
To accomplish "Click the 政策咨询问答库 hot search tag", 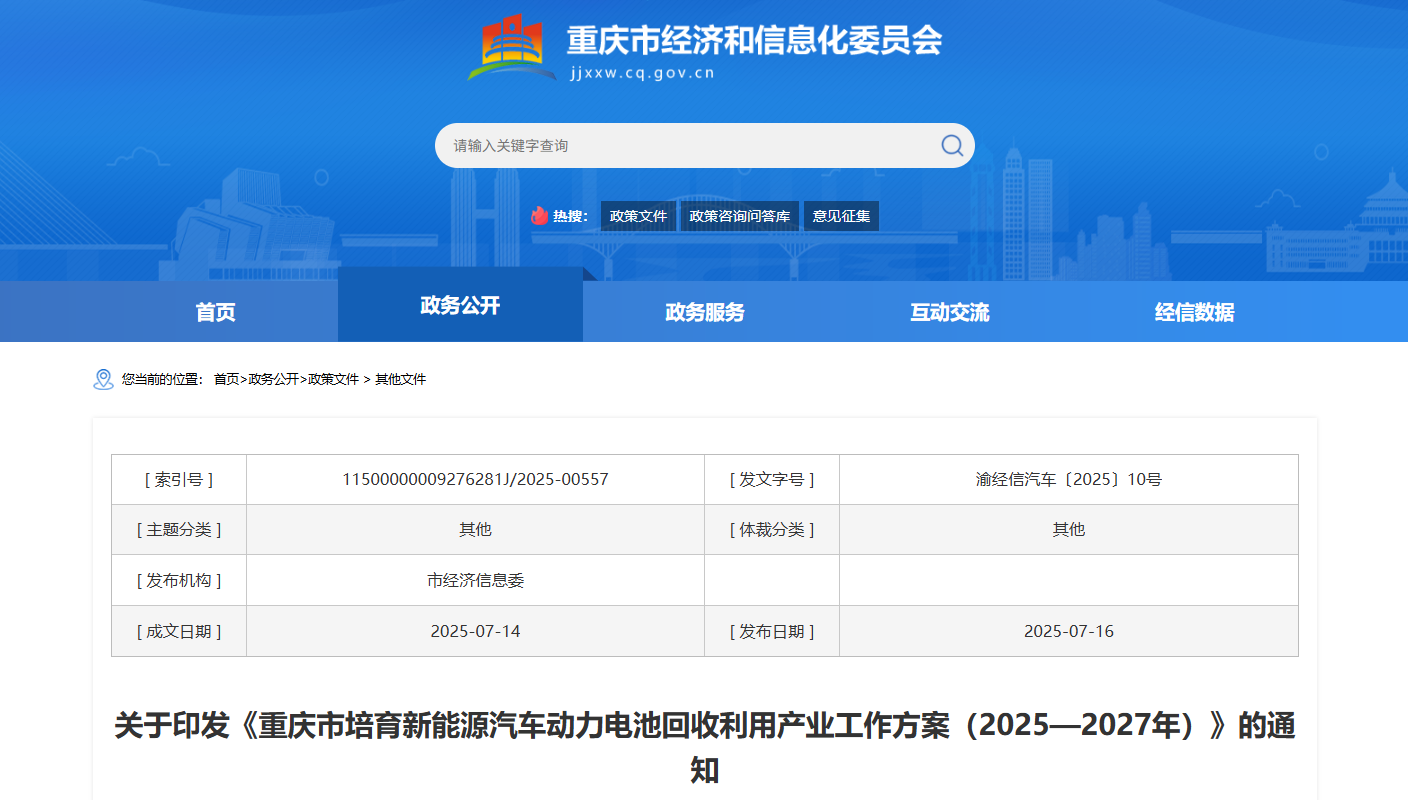I will [739, 216].
